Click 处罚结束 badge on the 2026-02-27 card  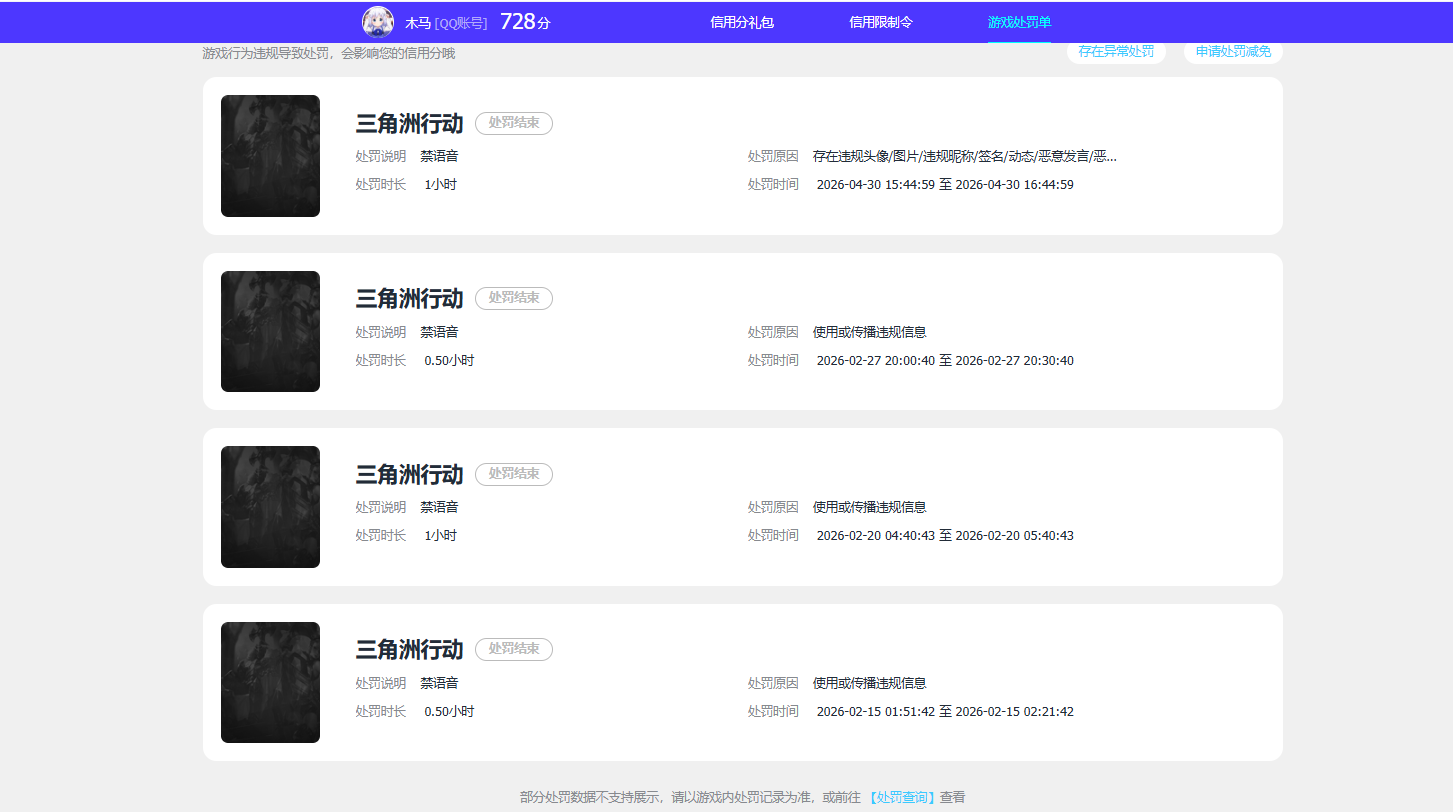[x=514, y=298]
